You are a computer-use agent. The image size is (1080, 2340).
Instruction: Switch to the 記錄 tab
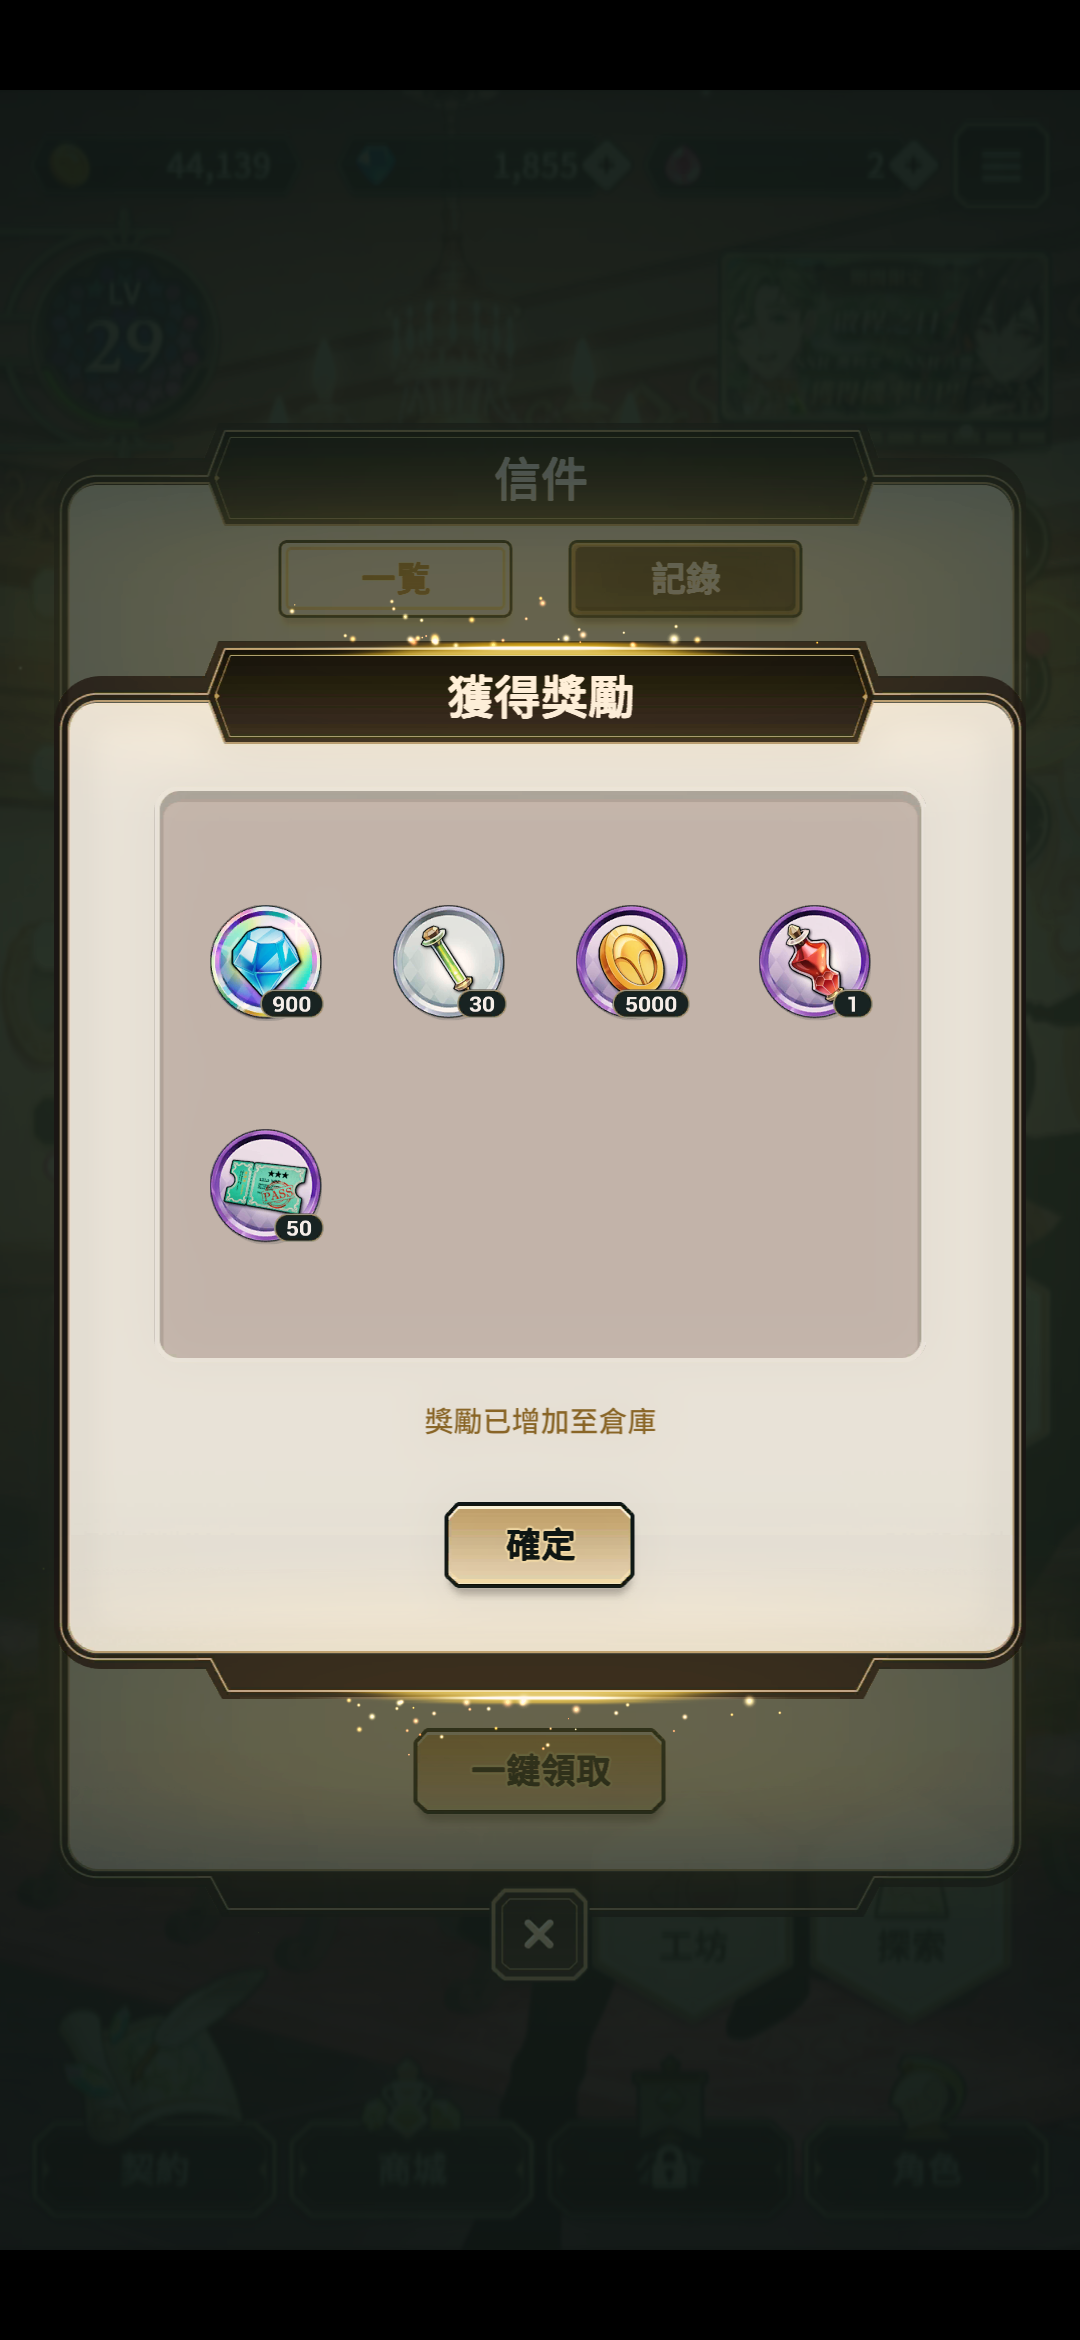coord(685,579)
